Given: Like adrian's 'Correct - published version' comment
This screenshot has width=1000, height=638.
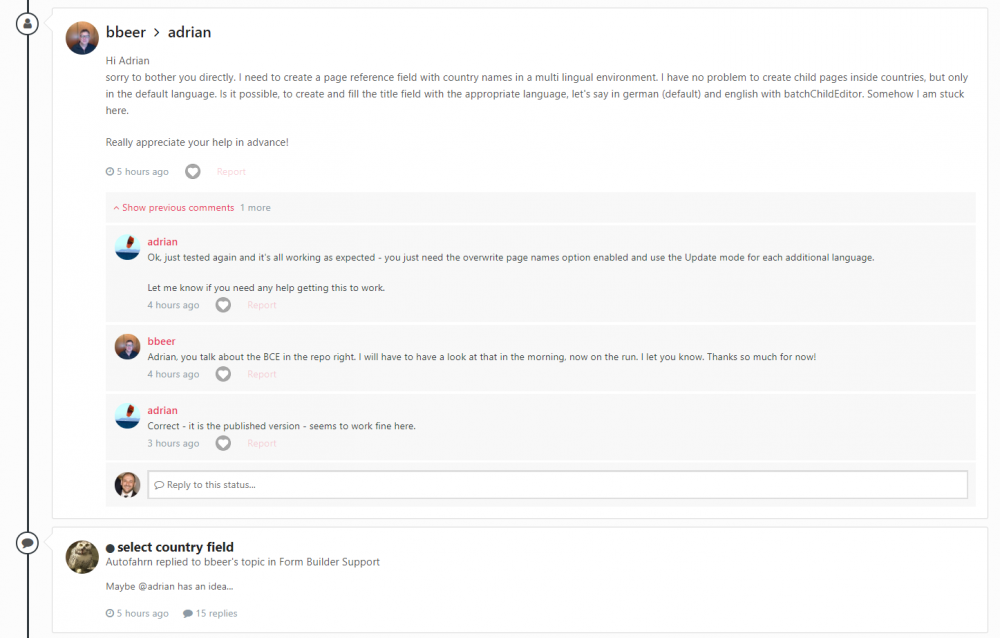Looking at the screenshot, I should 223,443.
